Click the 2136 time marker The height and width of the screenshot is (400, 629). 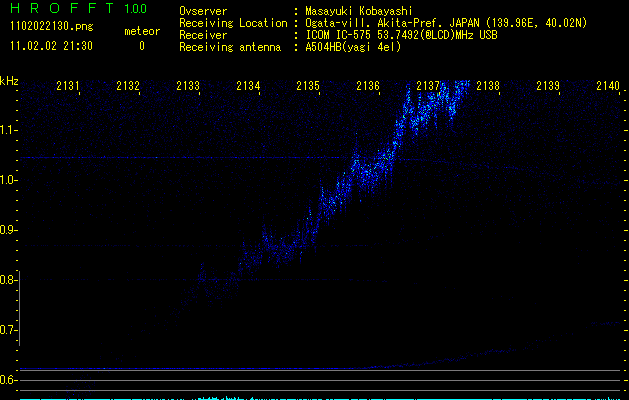click(x=368, y=86)
